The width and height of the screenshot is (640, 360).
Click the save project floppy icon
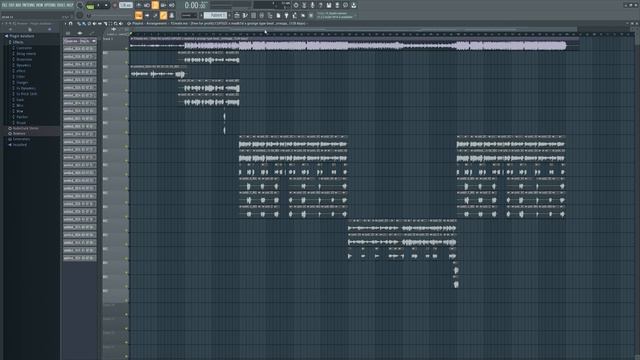329,5
